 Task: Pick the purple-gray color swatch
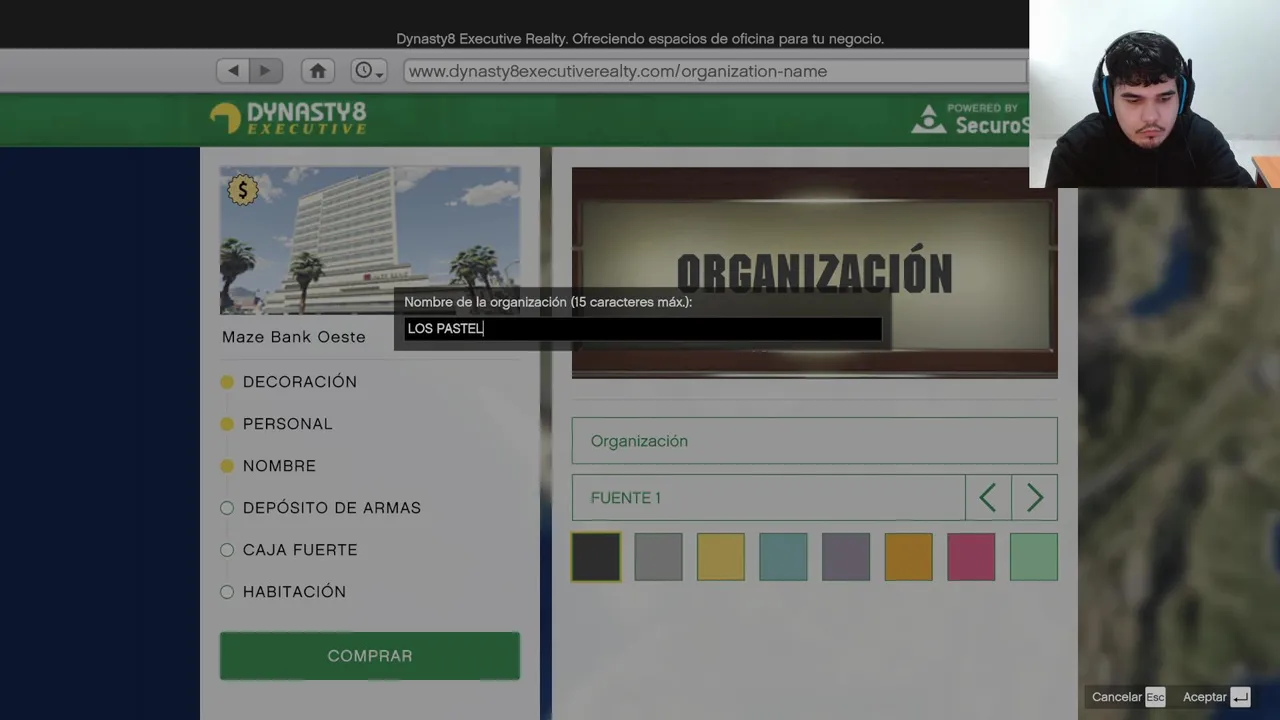point(846,557)
